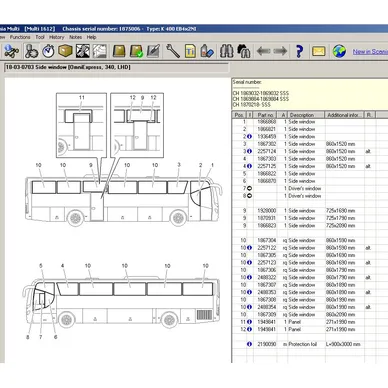Select callout 4 on the lower bus drawing

[62, 266]
